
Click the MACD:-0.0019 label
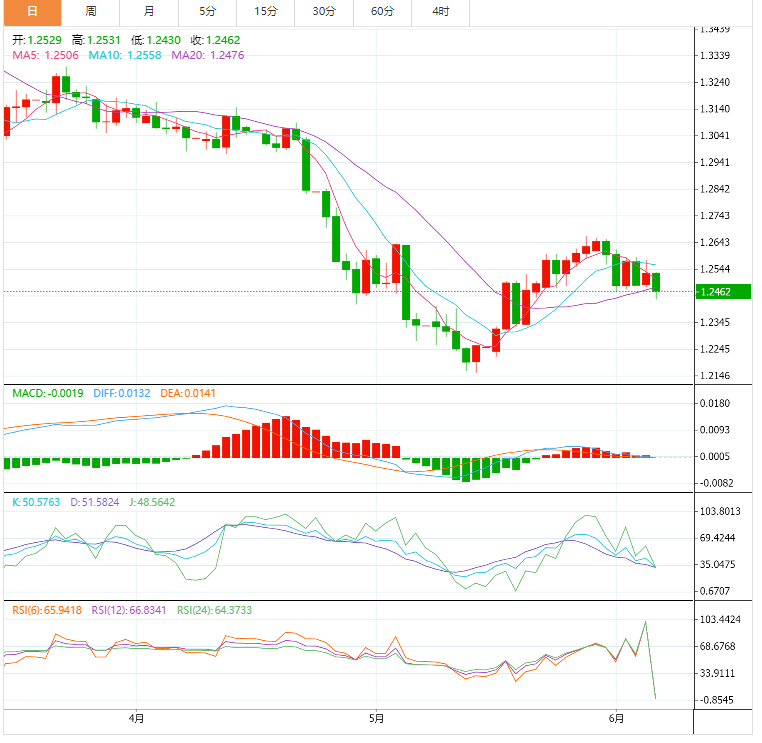48,394
